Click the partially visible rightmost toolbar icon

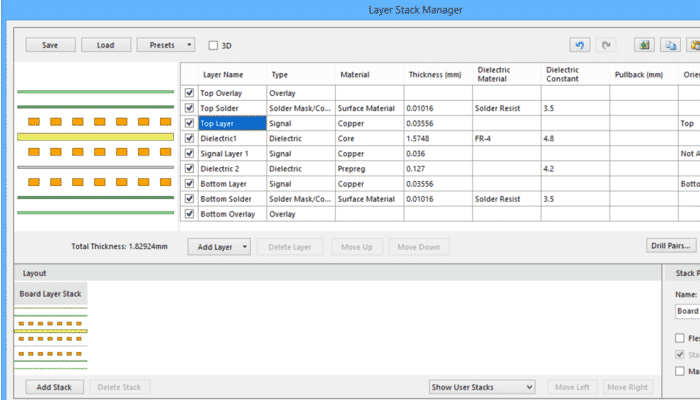coord(694,45)
